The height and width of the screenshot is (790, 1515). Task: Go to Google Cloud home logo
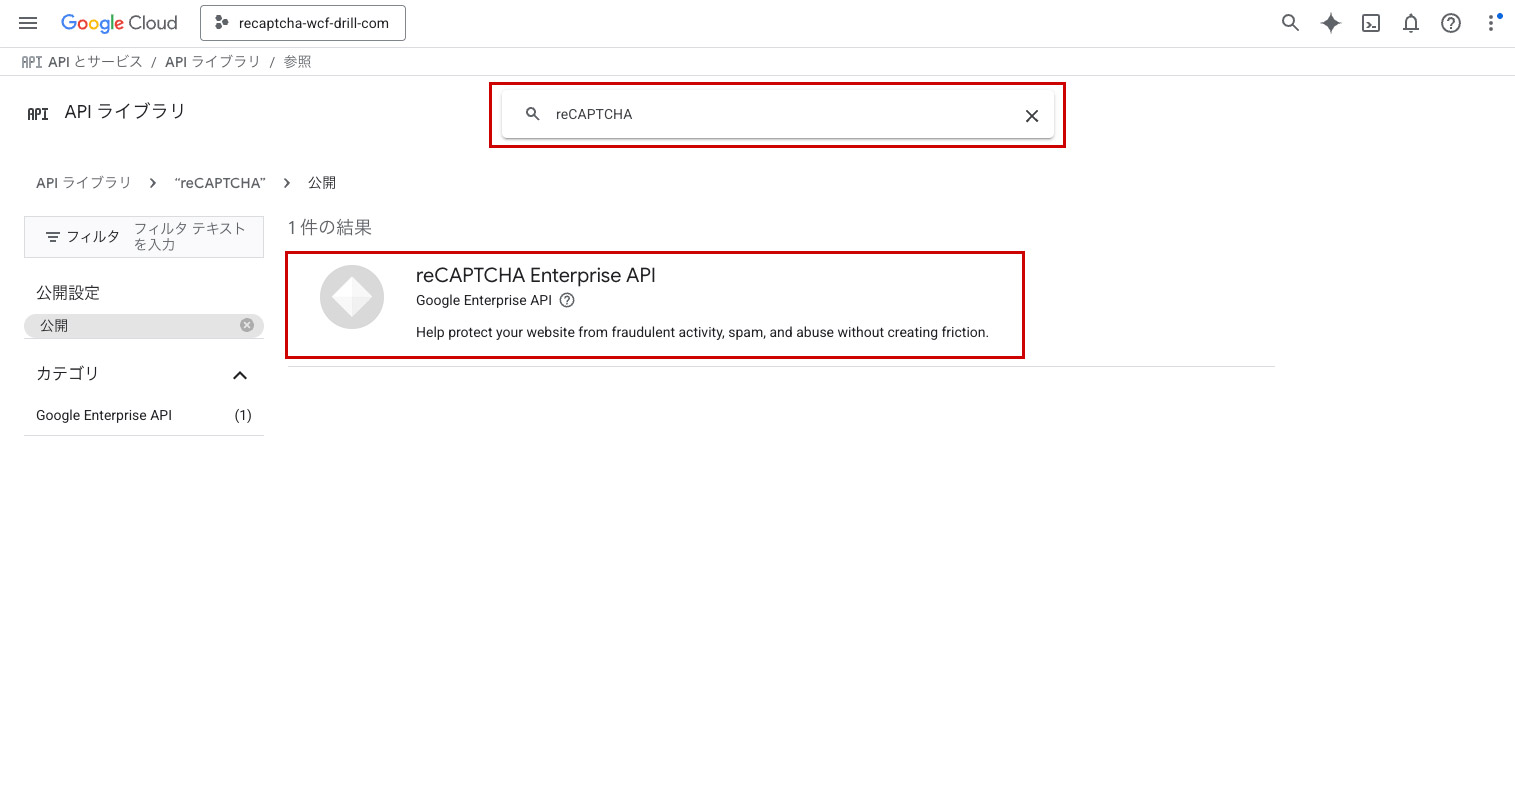coord(119,23)
